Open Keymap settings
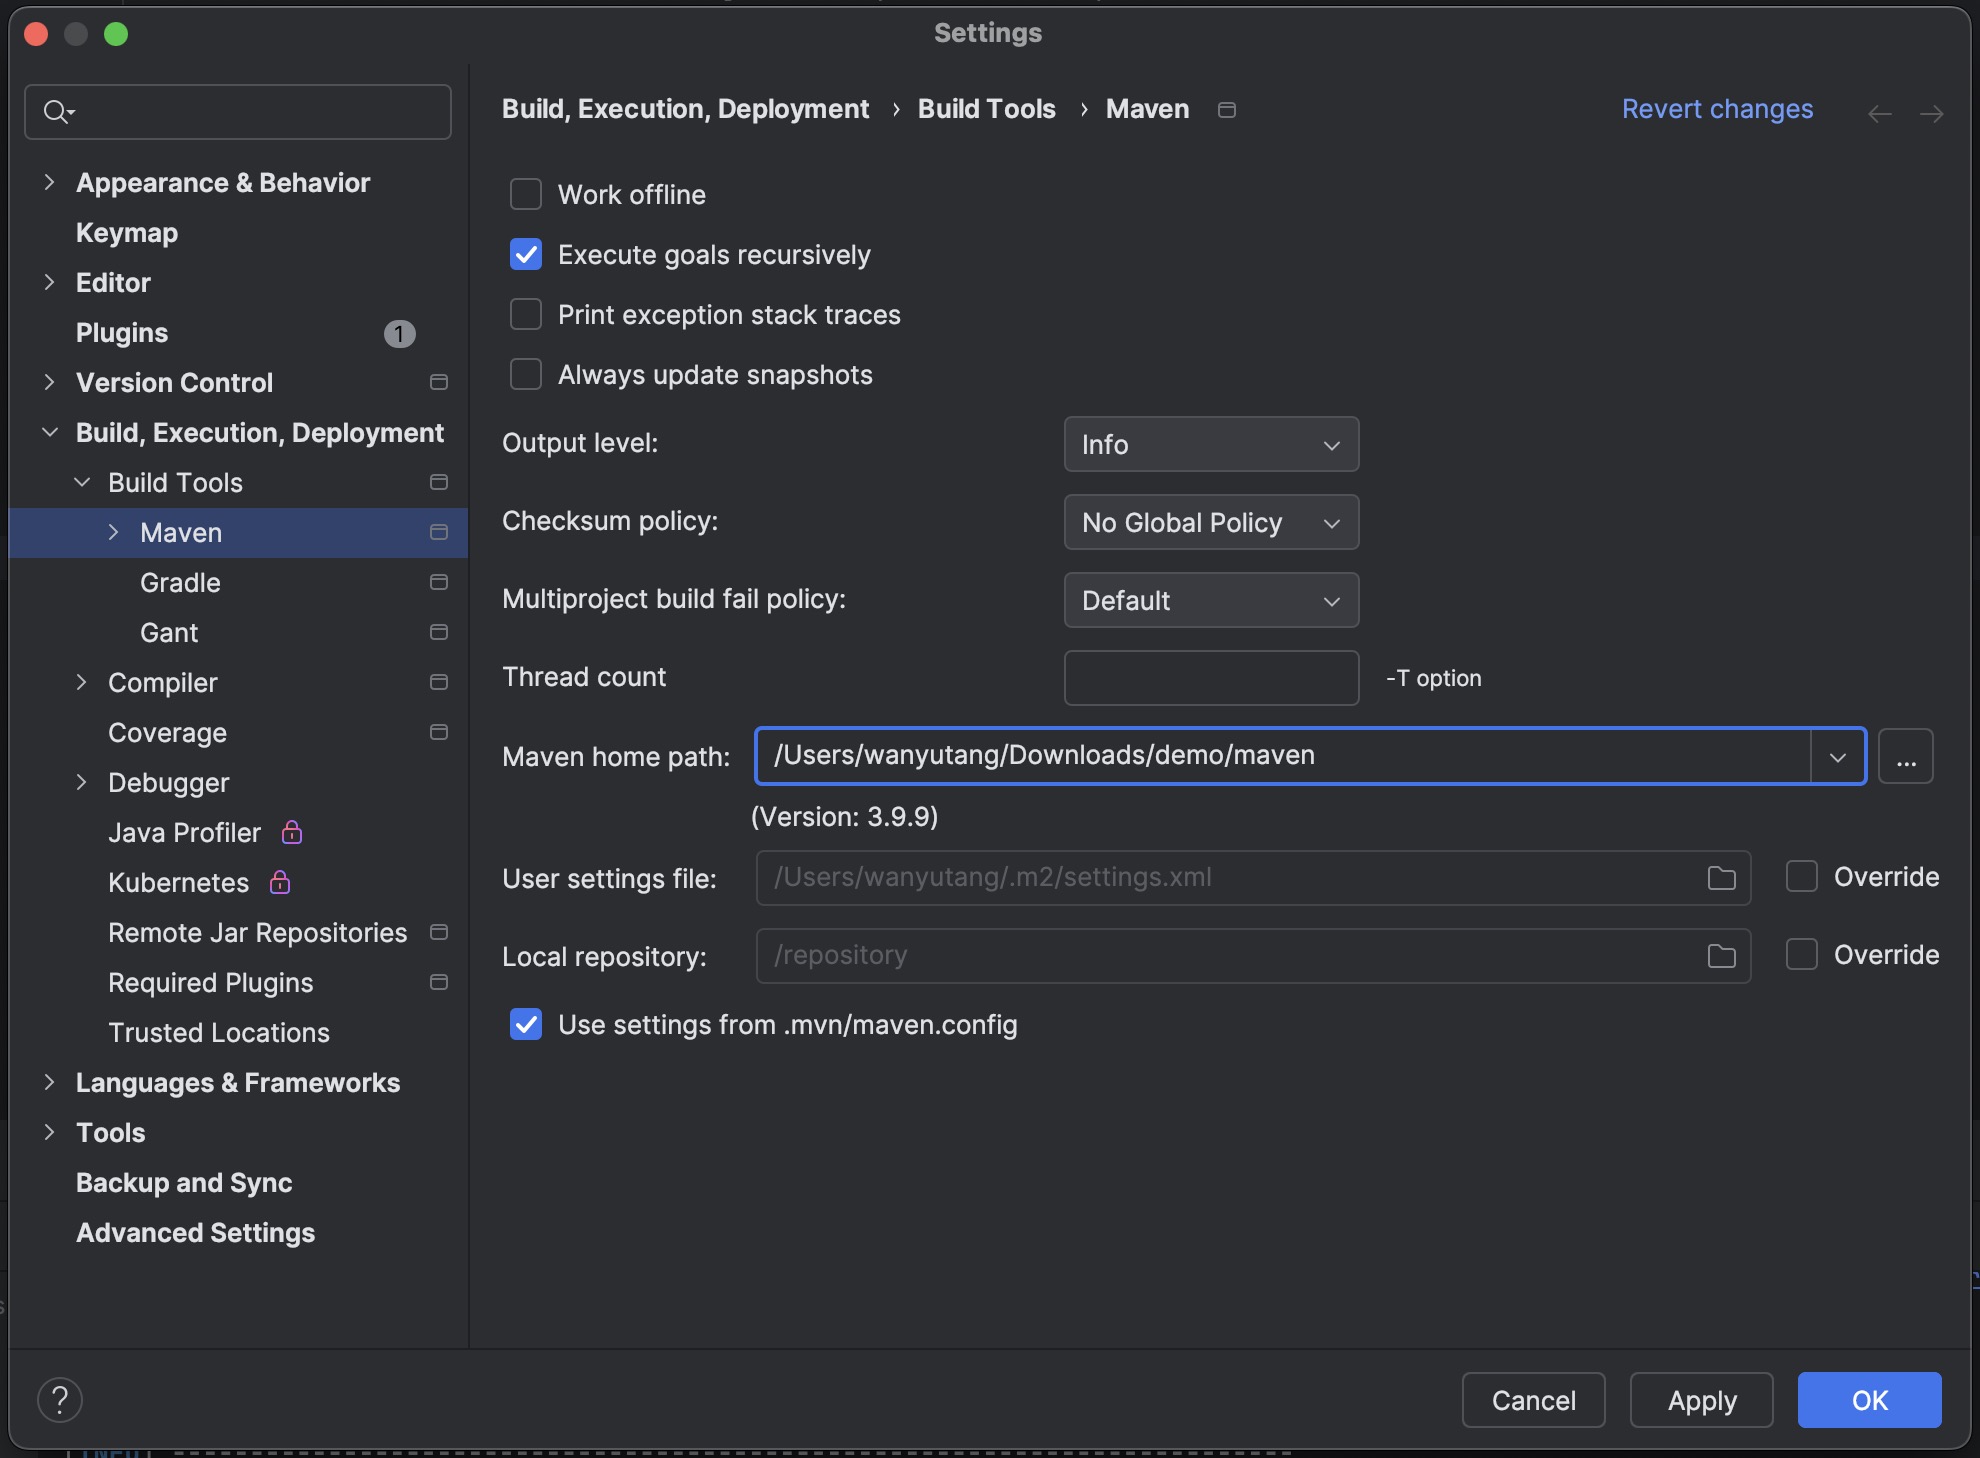 127,233
